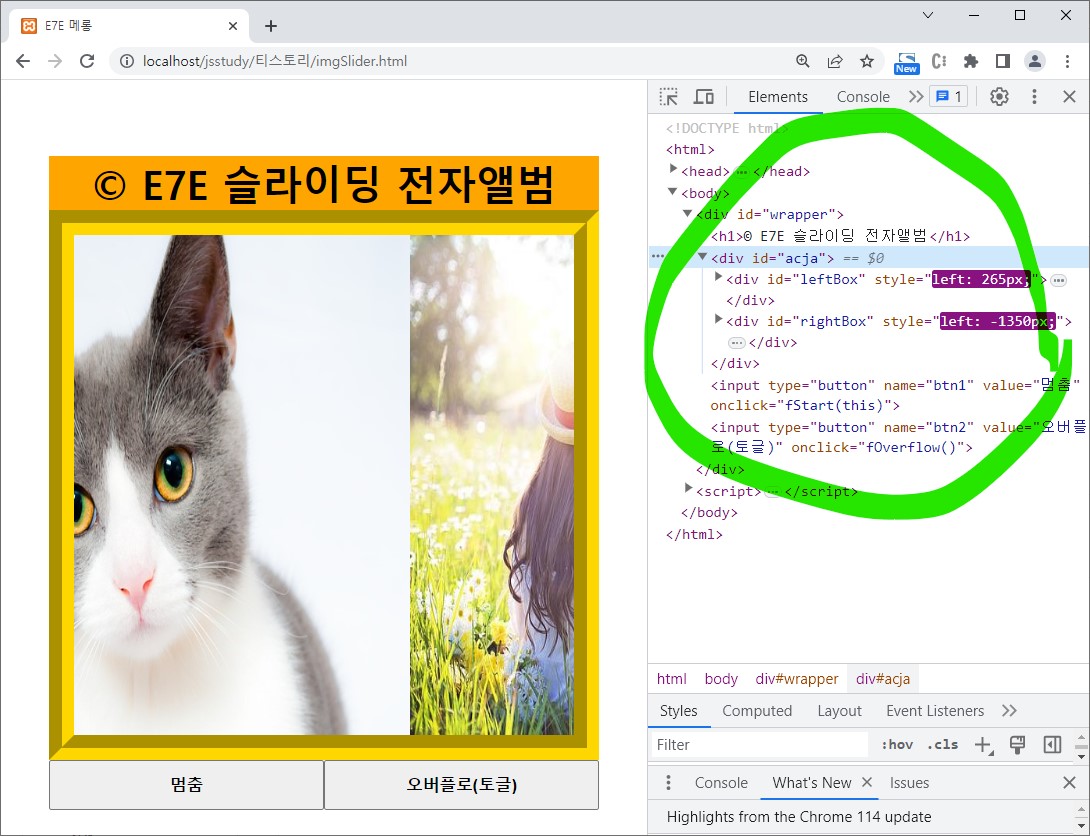Screen dimensions: 1090x836
Task: Click the meadow girl image in slider
Action: (491, 485)
